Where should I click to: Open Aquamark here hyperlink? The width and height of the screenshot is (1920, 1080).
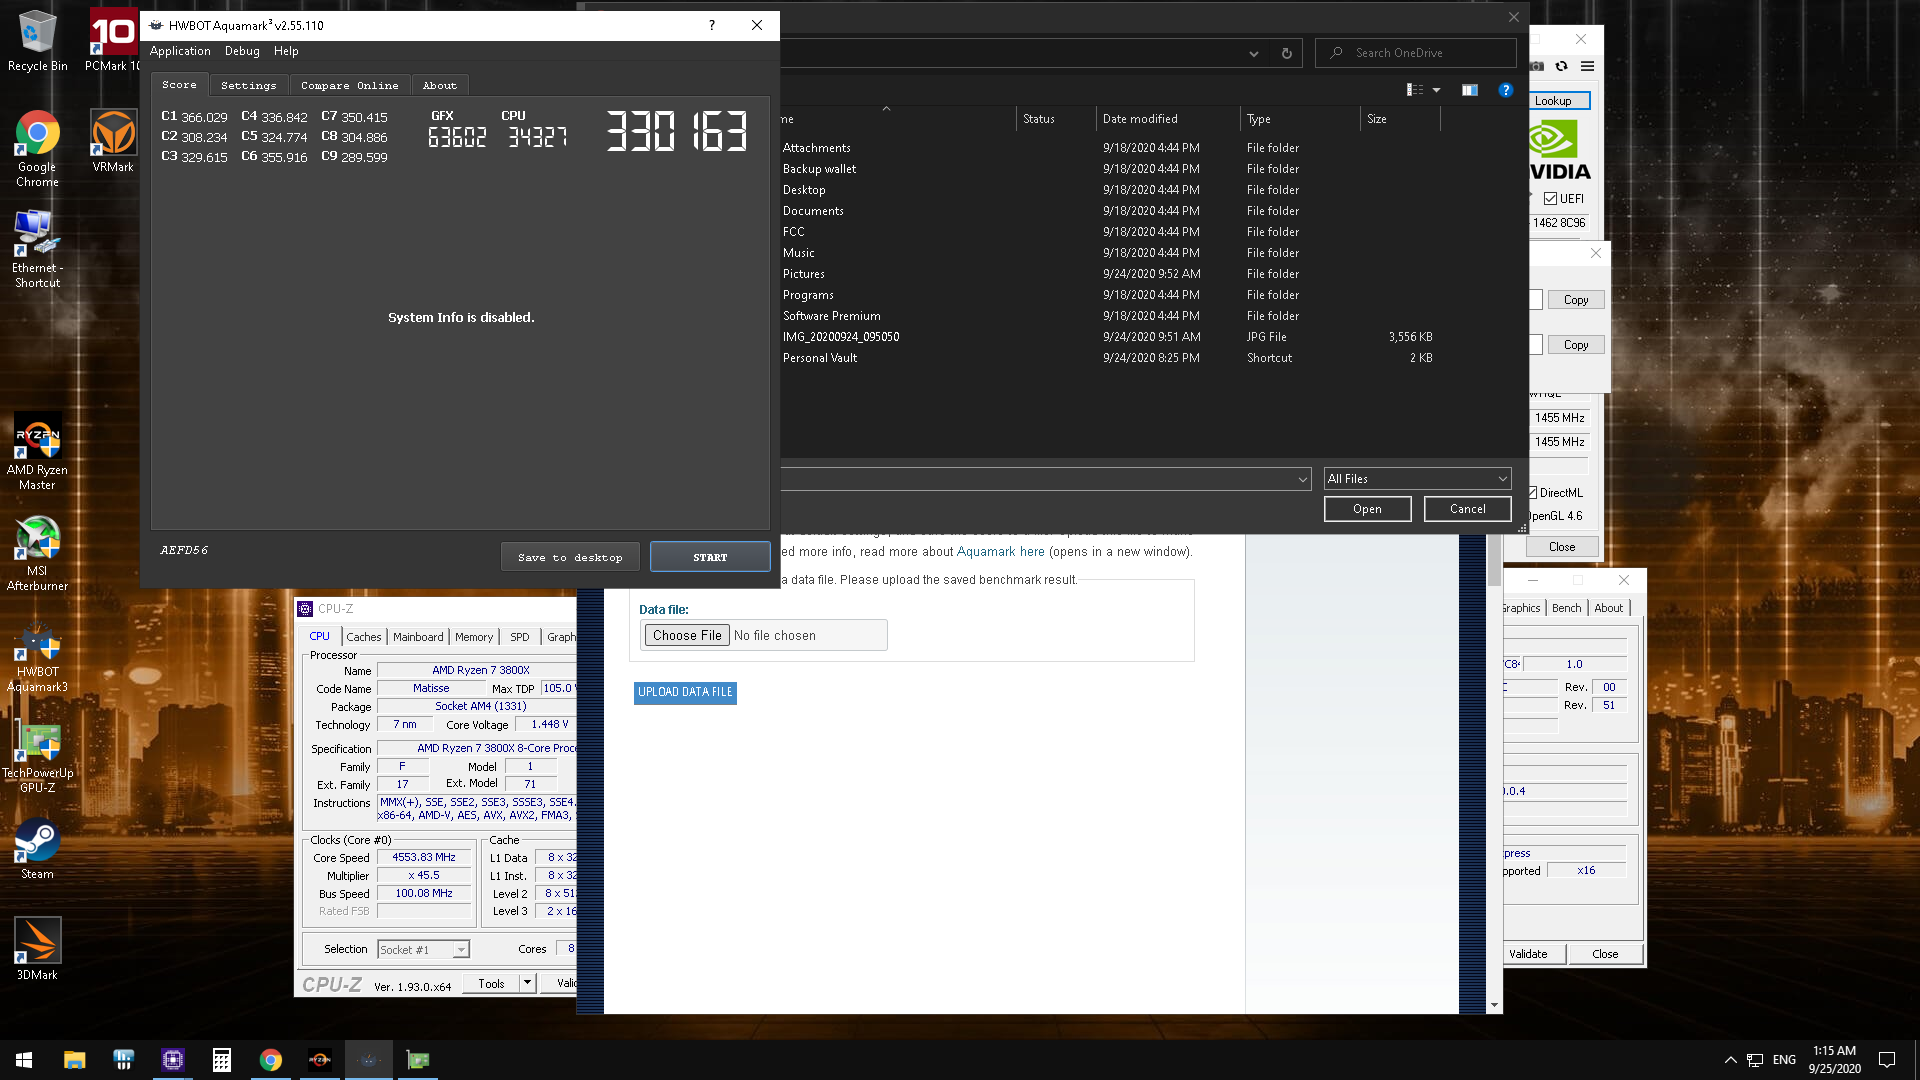[x=1000, y=551]
